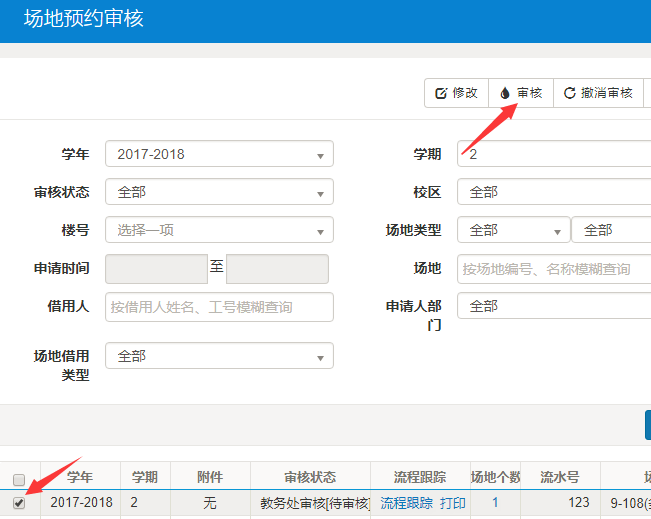Expand the 审核状态 dropdown
Viewport: 651px width, 519px height.
(219, 192)
